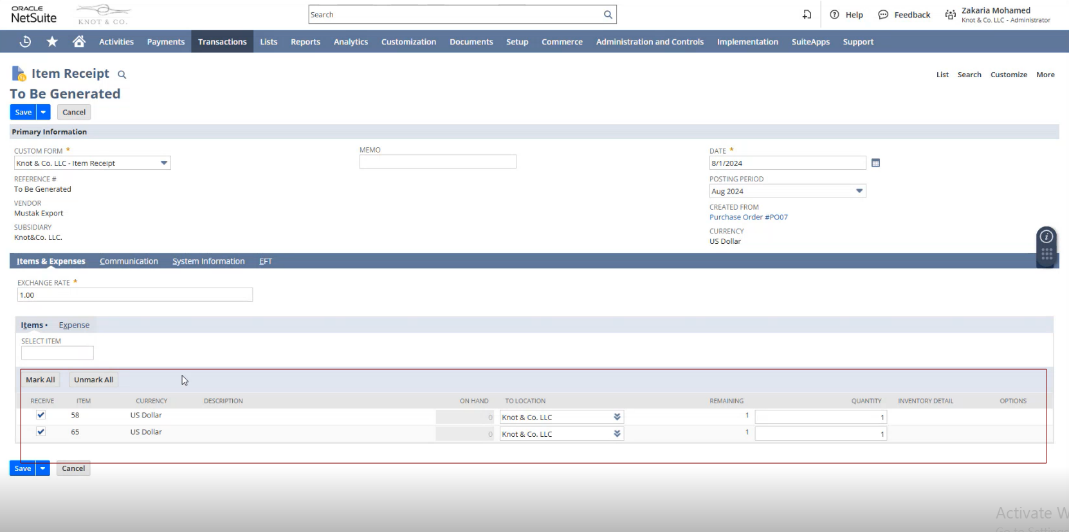The height and width of the screenshot is (532, 1069).
Task: Click the magnifier icon beside Item Receipt
Action: (x=122, y=75)
